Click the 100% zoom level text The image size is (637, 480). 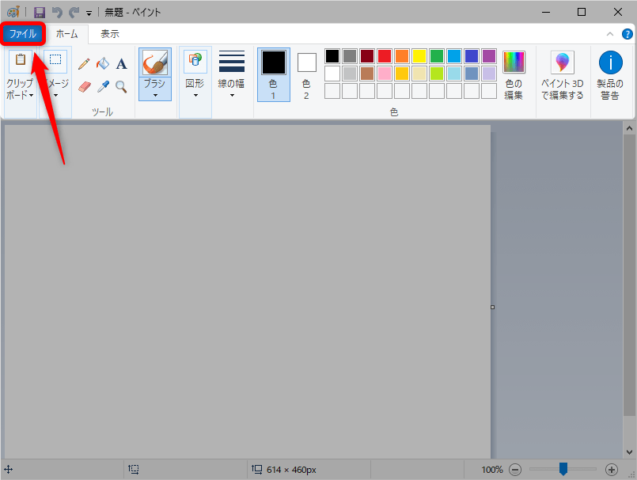pyautogui.click(x=492, y=470)
